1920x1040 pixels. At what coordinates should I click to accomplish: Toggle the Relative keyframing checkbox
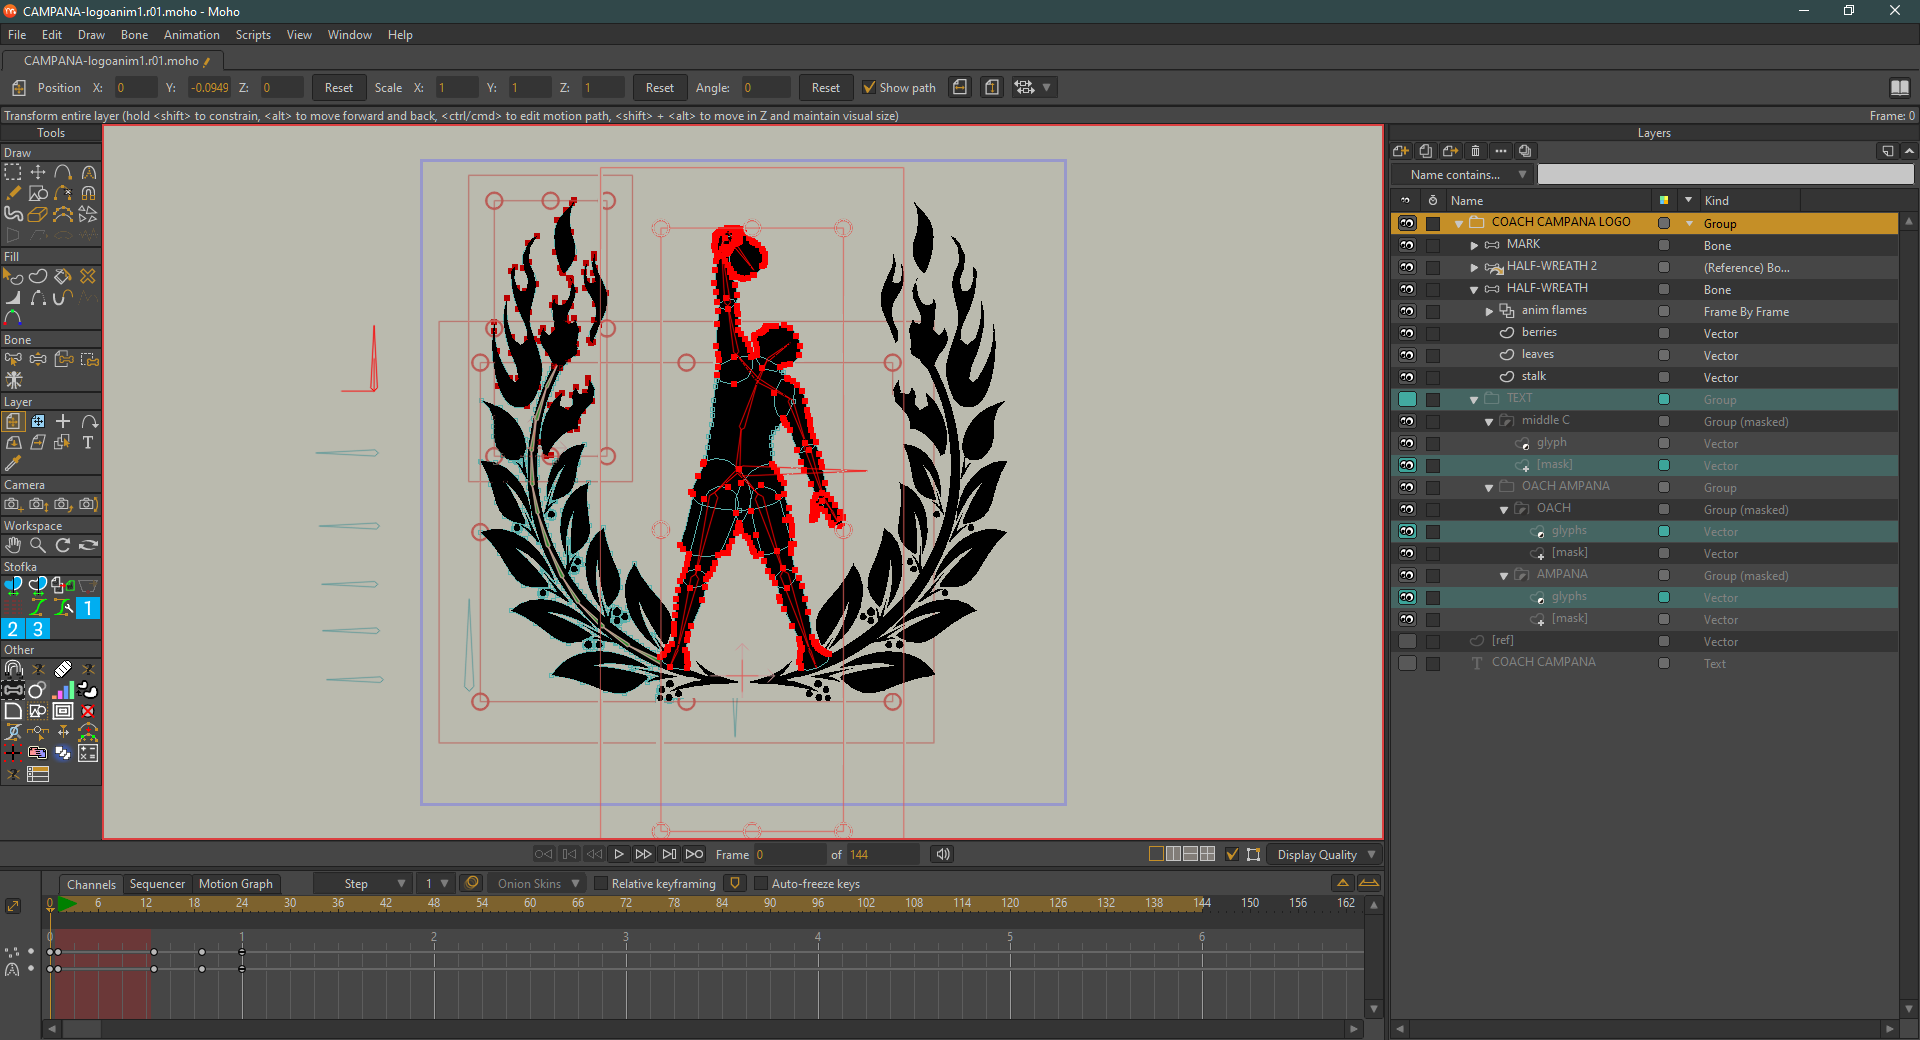[601, 883]
